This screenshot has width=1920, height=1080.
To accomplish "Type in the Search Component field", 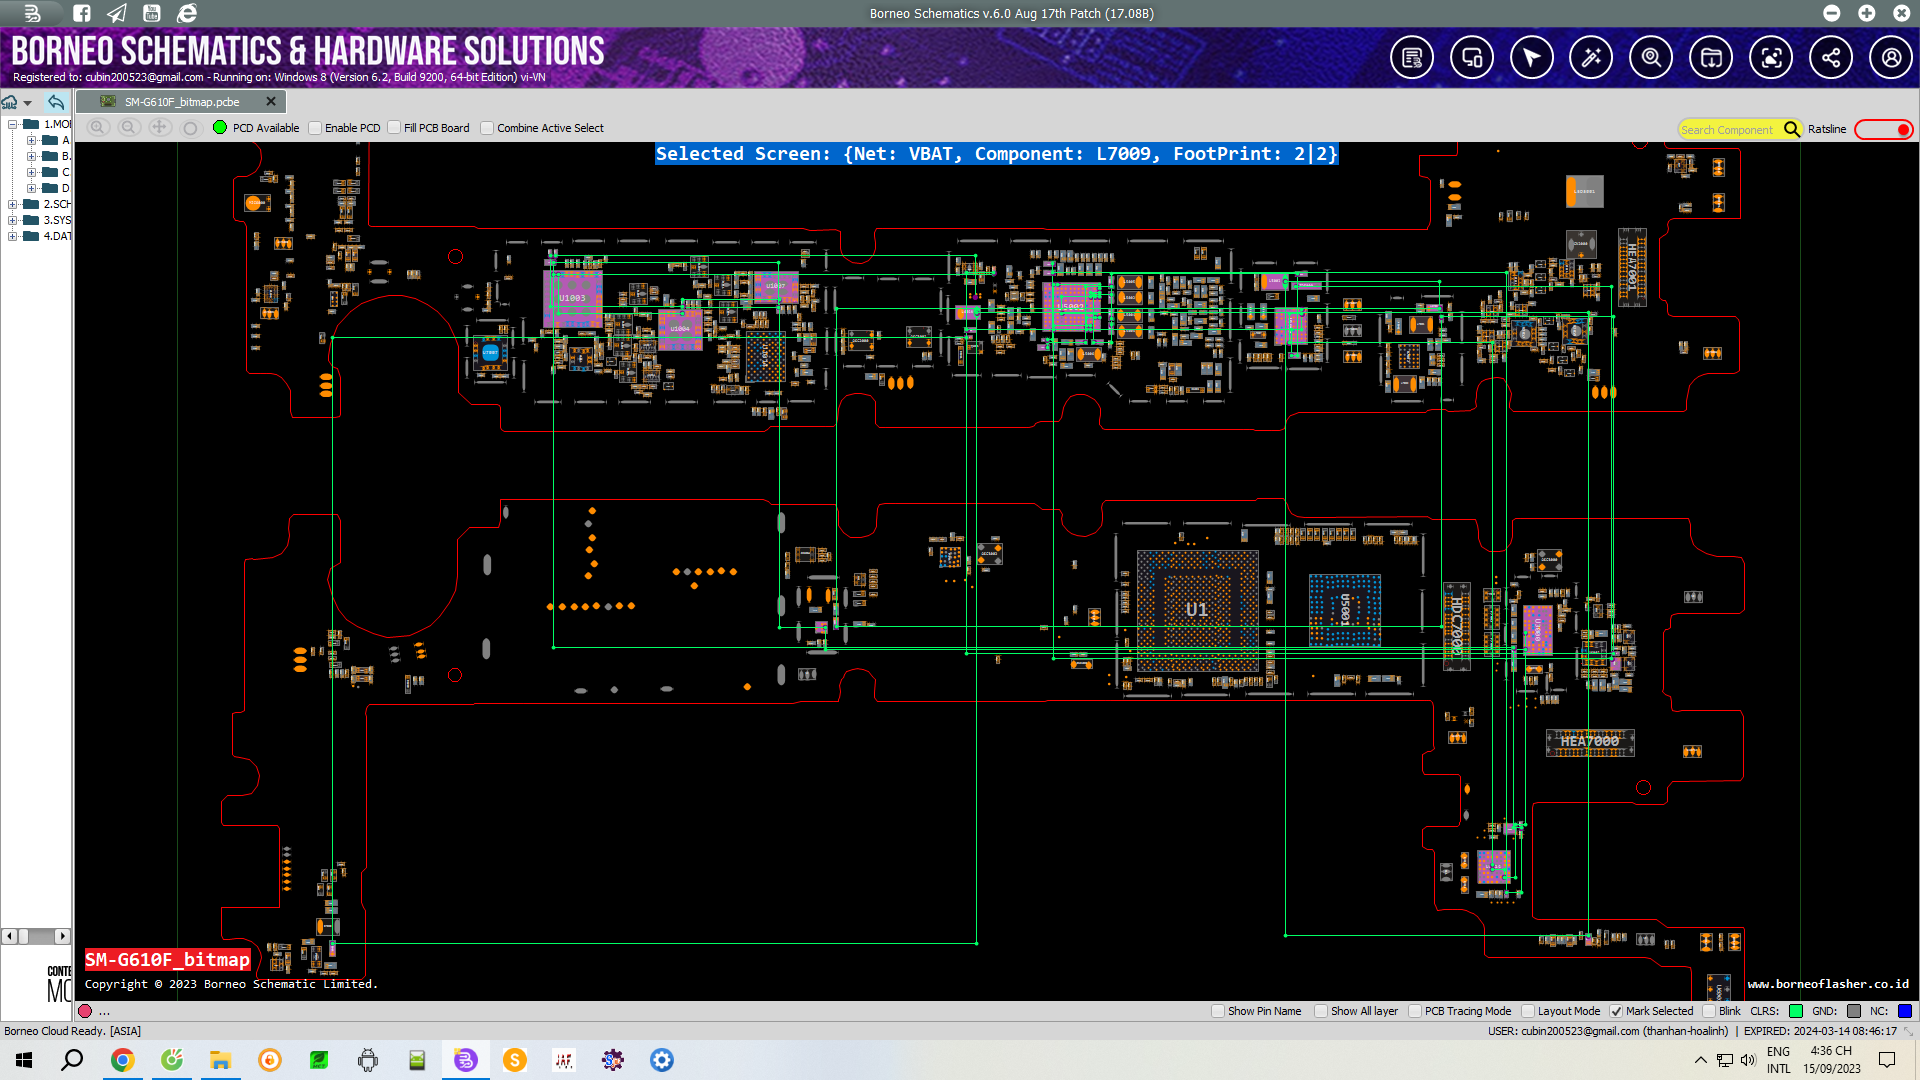I will click(x=1729, y=129).
